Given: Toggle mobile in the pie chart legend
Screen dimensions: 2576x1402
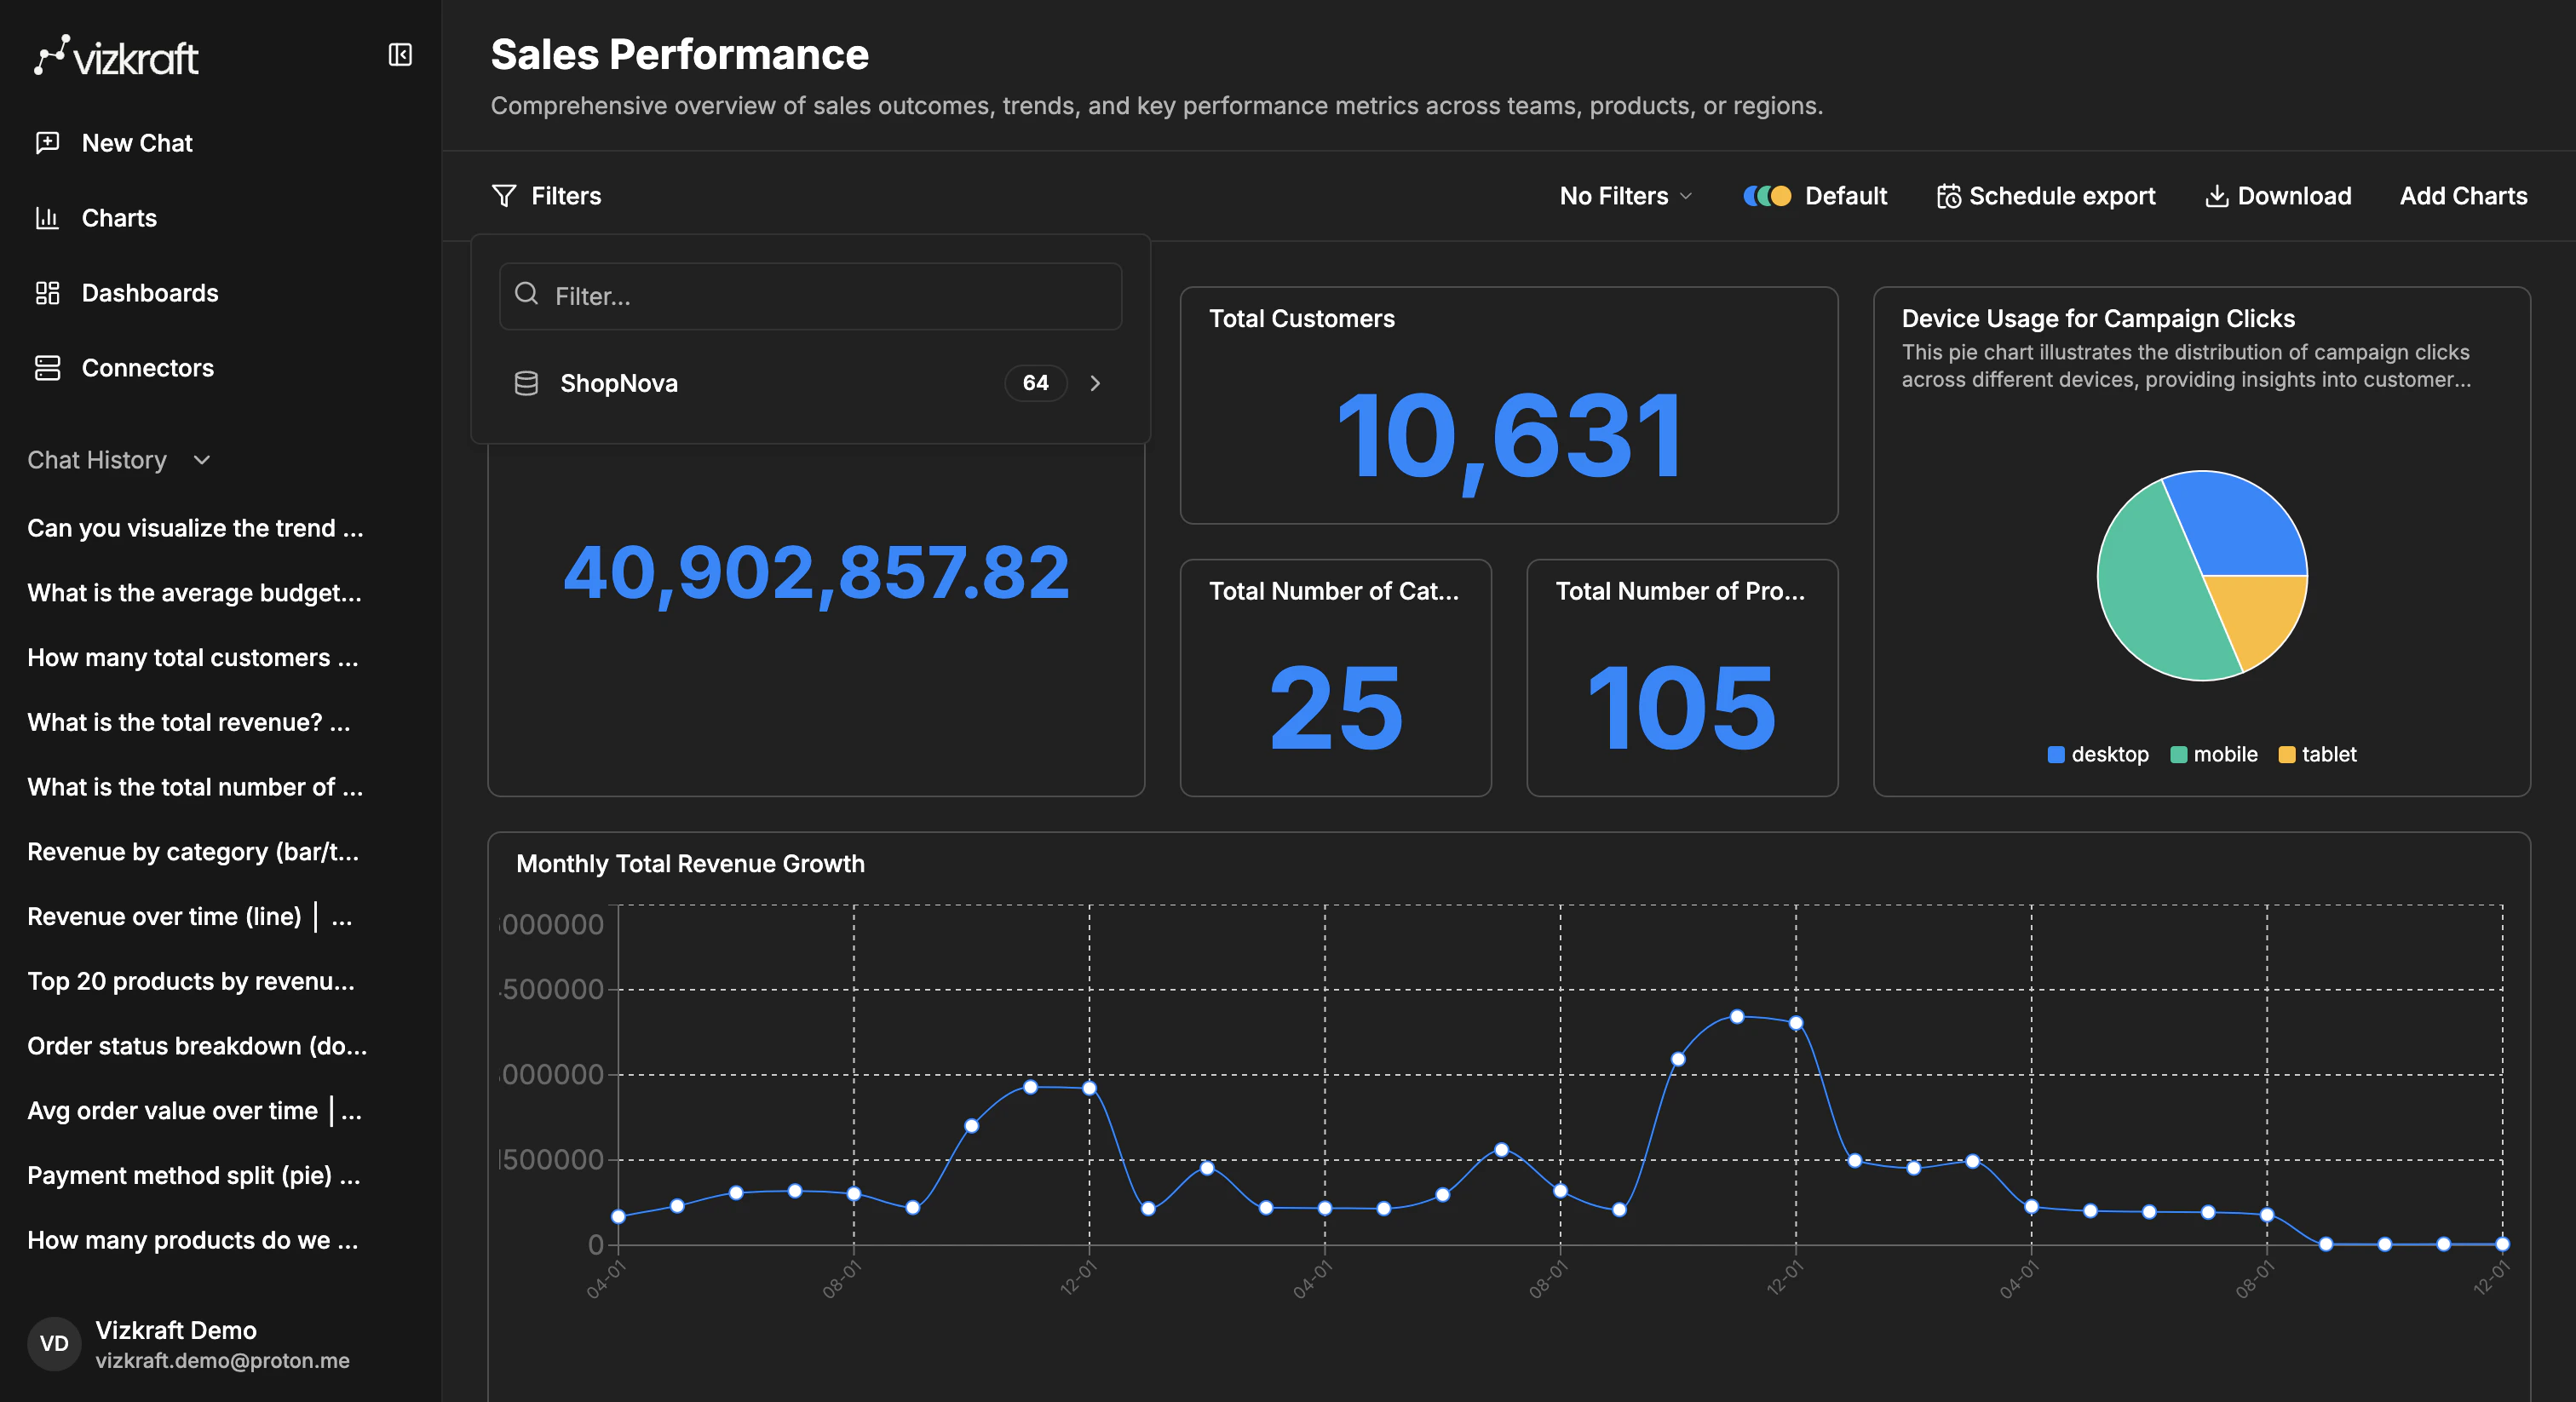Looking at the screenshot, I should point(2214,754).
